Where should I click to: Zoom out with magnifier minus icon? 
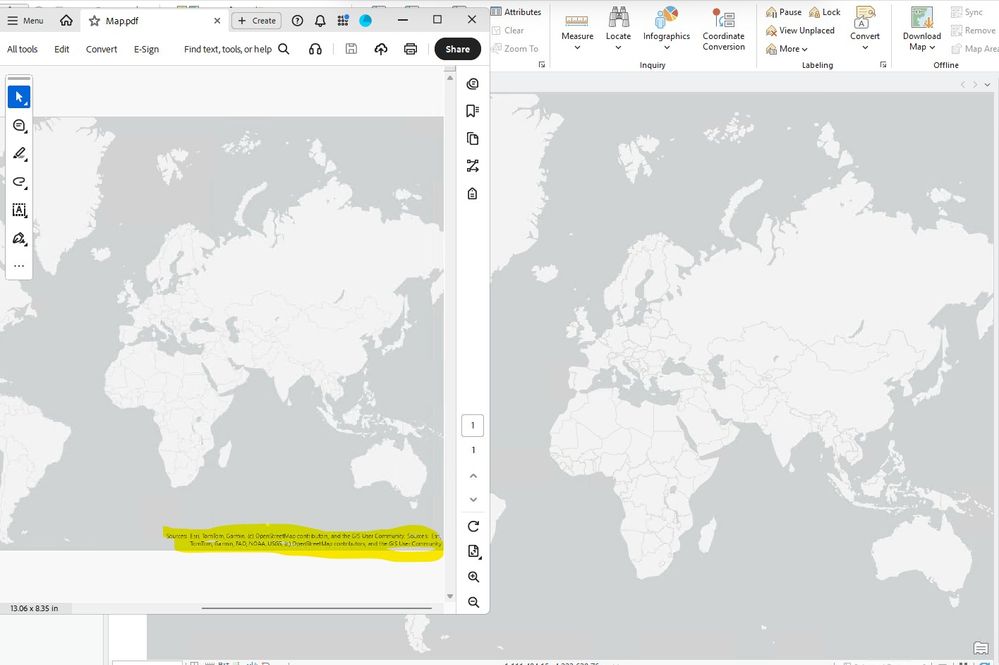coord(473,602)
